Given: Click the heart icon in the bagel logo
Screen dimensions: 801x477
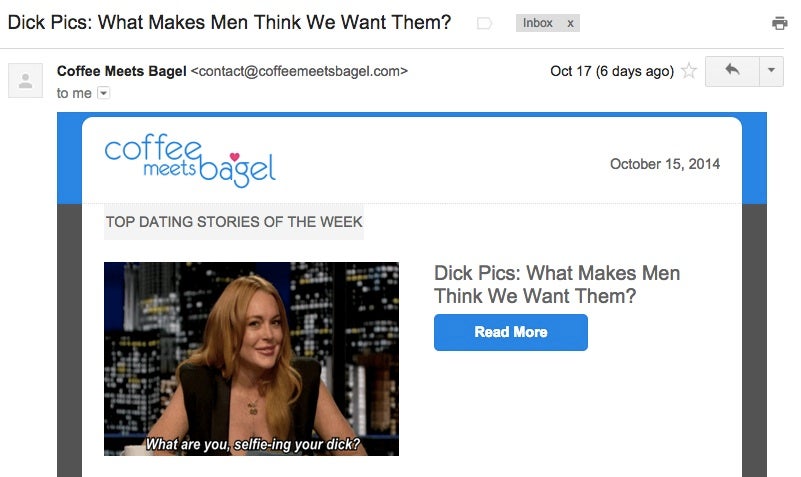Looking at the screenshot, I should [x=234, y=156].
